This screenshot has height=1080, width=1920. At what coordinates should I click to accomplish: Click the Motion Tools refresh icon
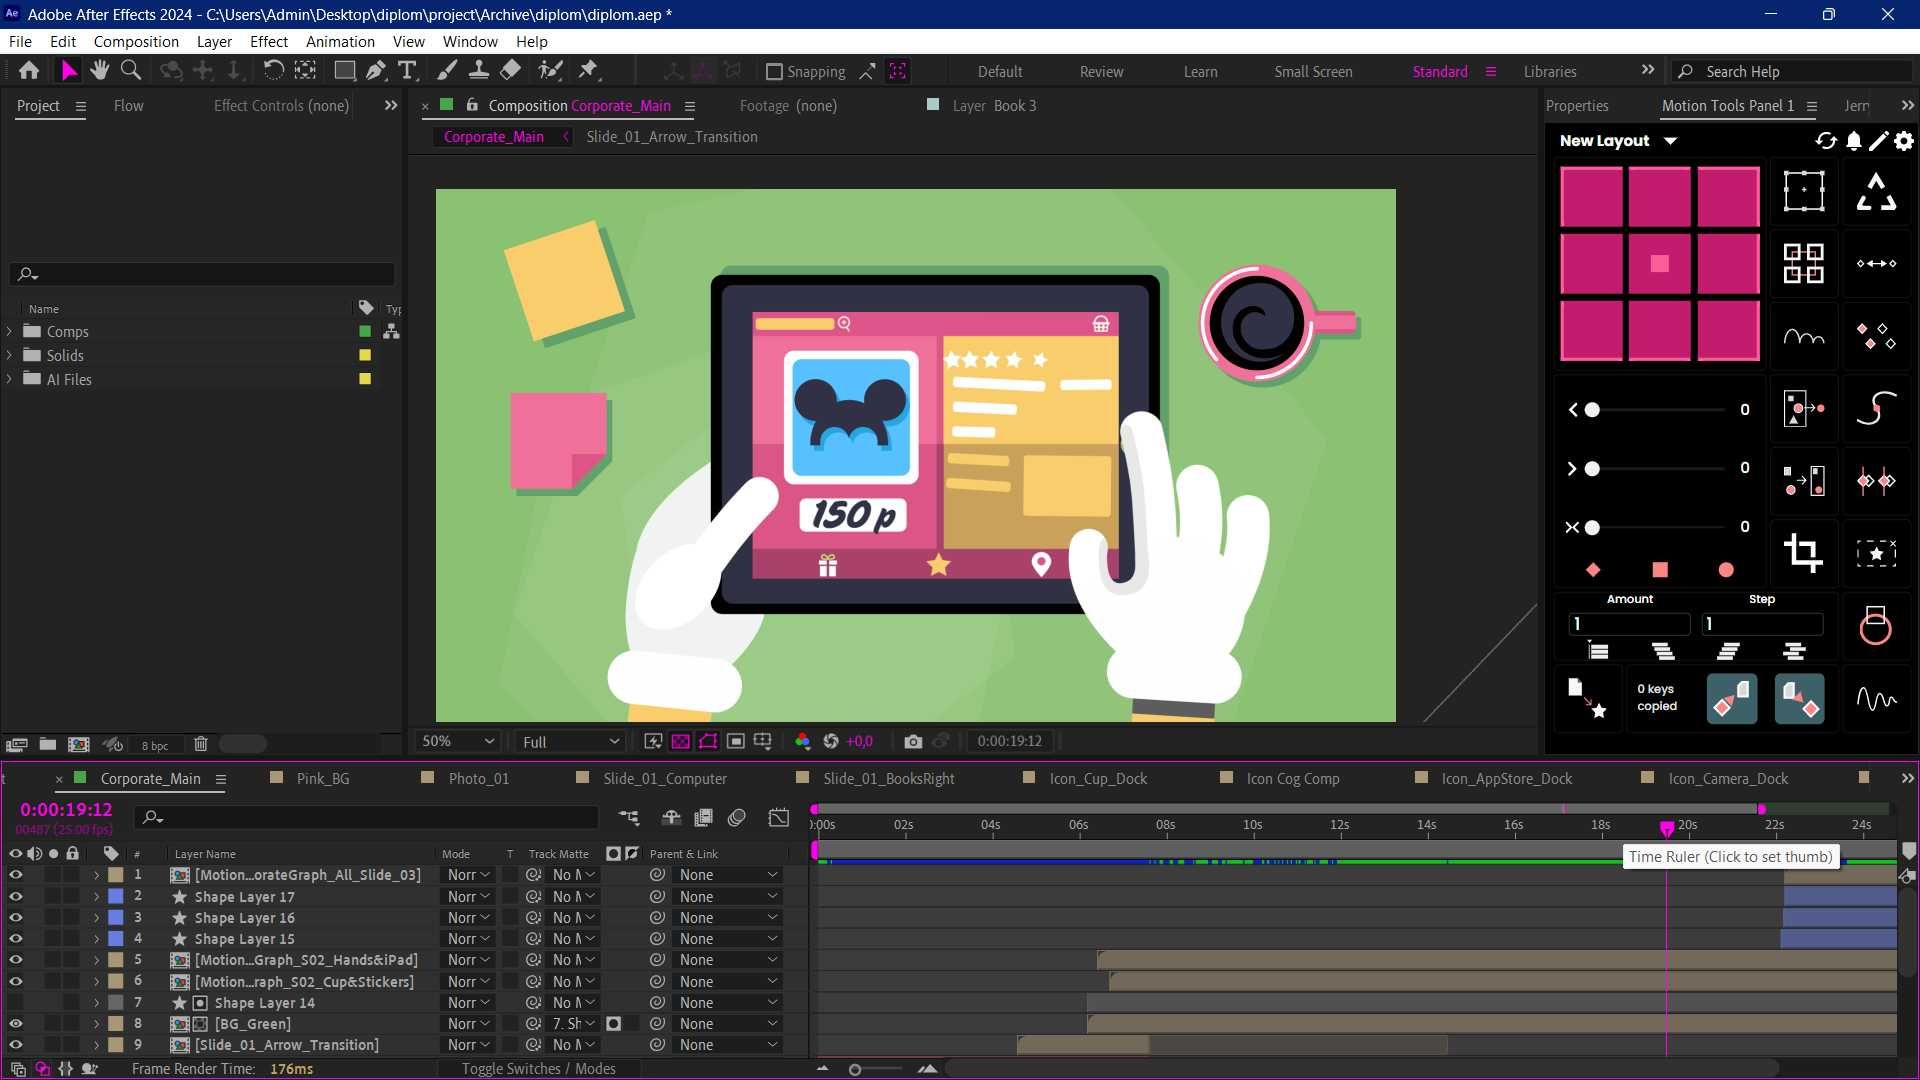(x=1826, y=141)
